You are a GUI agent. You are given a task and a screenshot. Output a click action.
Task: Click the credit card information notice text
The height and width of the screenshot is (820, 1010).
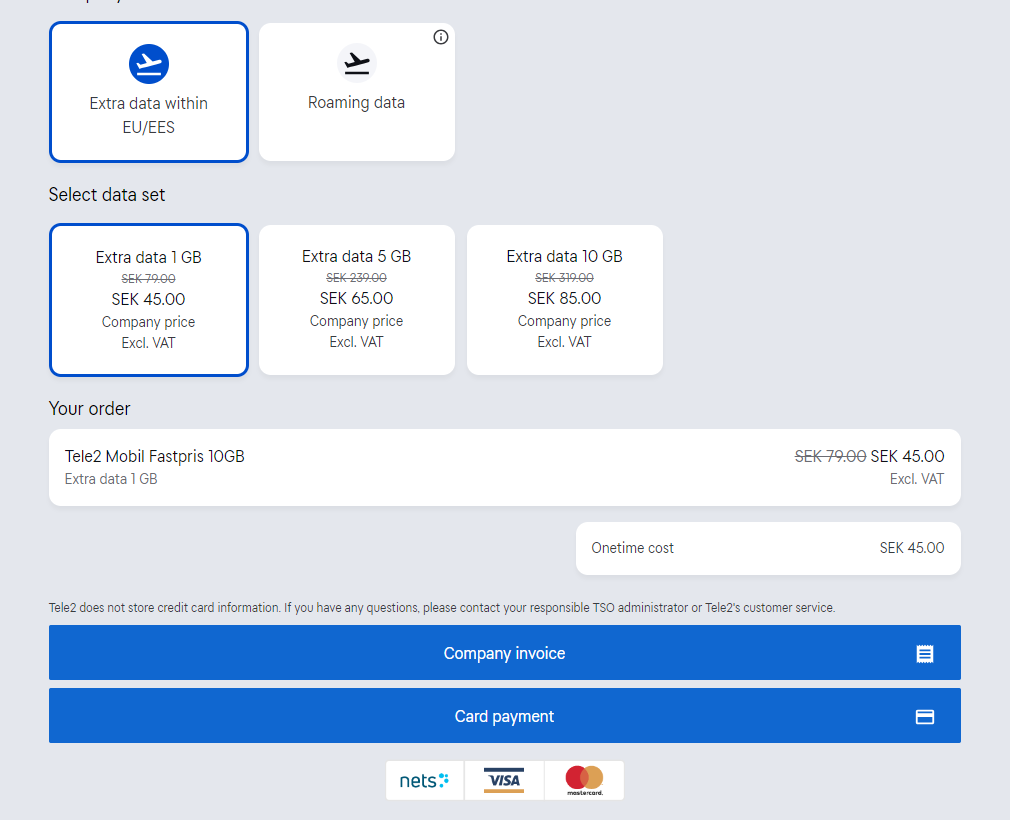click(x=442, y=607)
